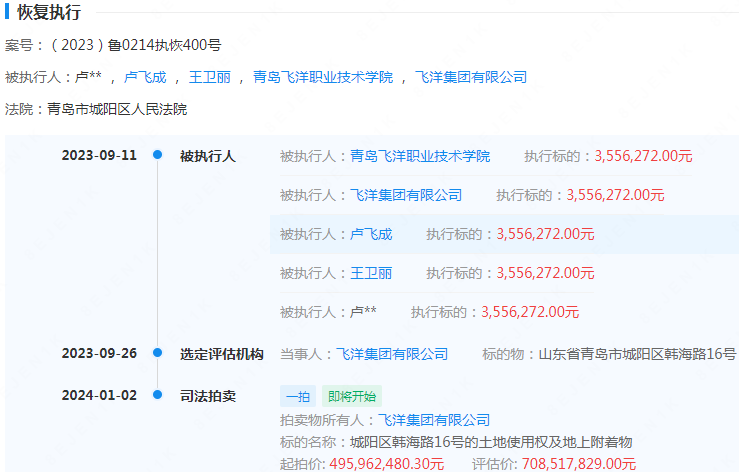Click 王卫丽 in the timeline 被执行人 rows
The width and height of the screenshot is (739, 472).
(371, 273)
